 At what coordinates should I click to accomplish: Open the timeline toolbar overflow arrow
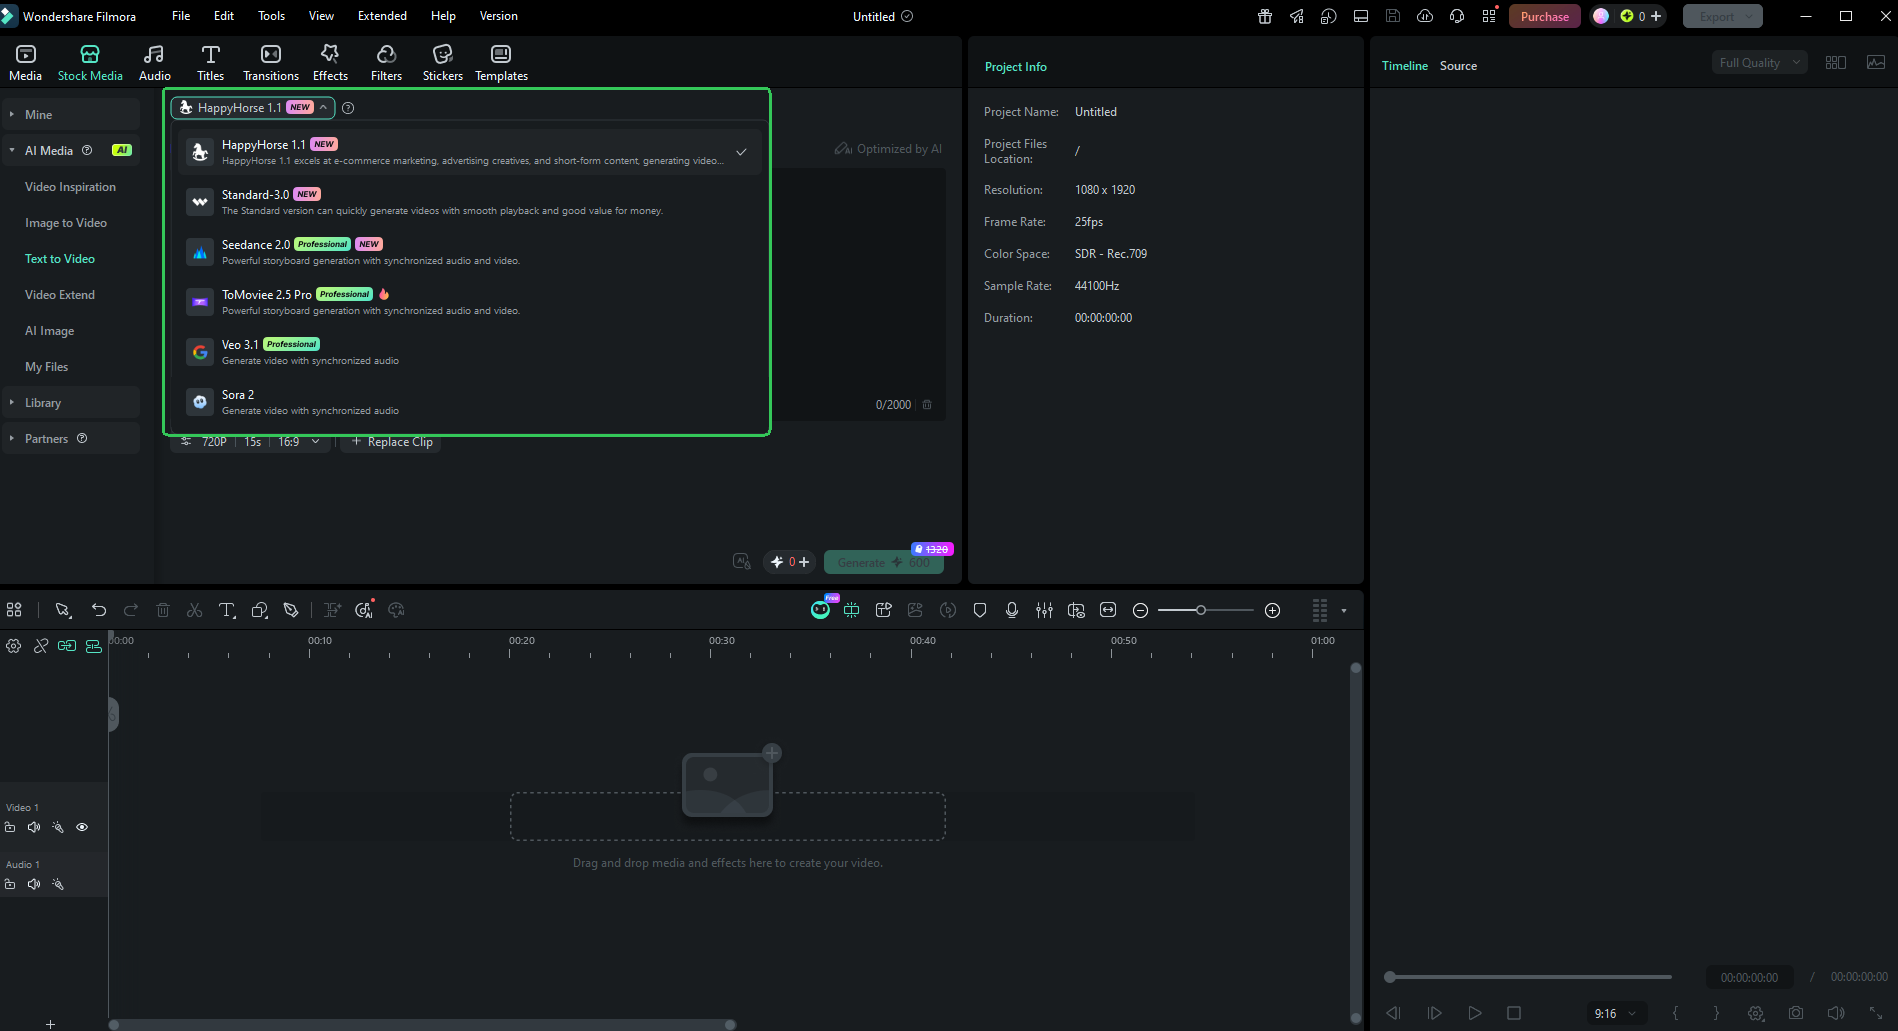pos(1344,610)
